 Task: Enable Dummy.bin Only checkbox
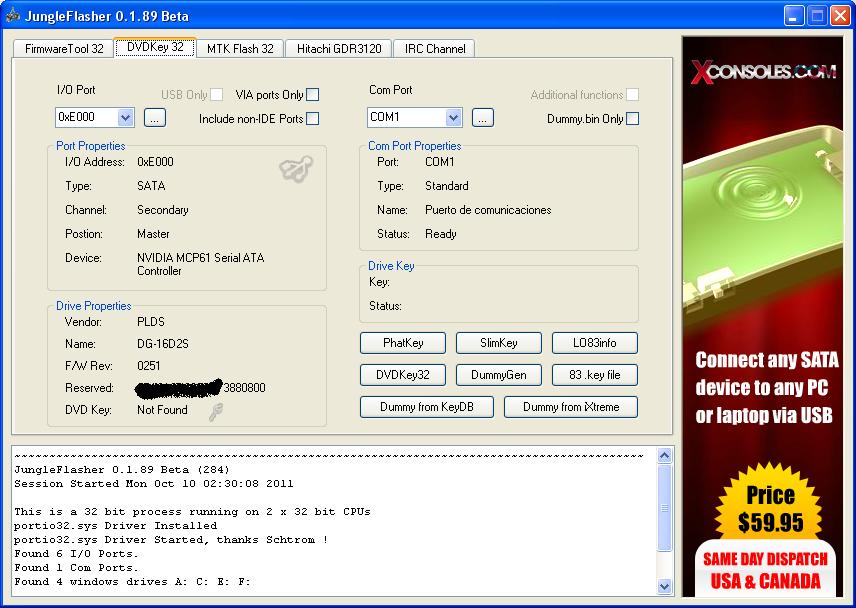point(633,118)
